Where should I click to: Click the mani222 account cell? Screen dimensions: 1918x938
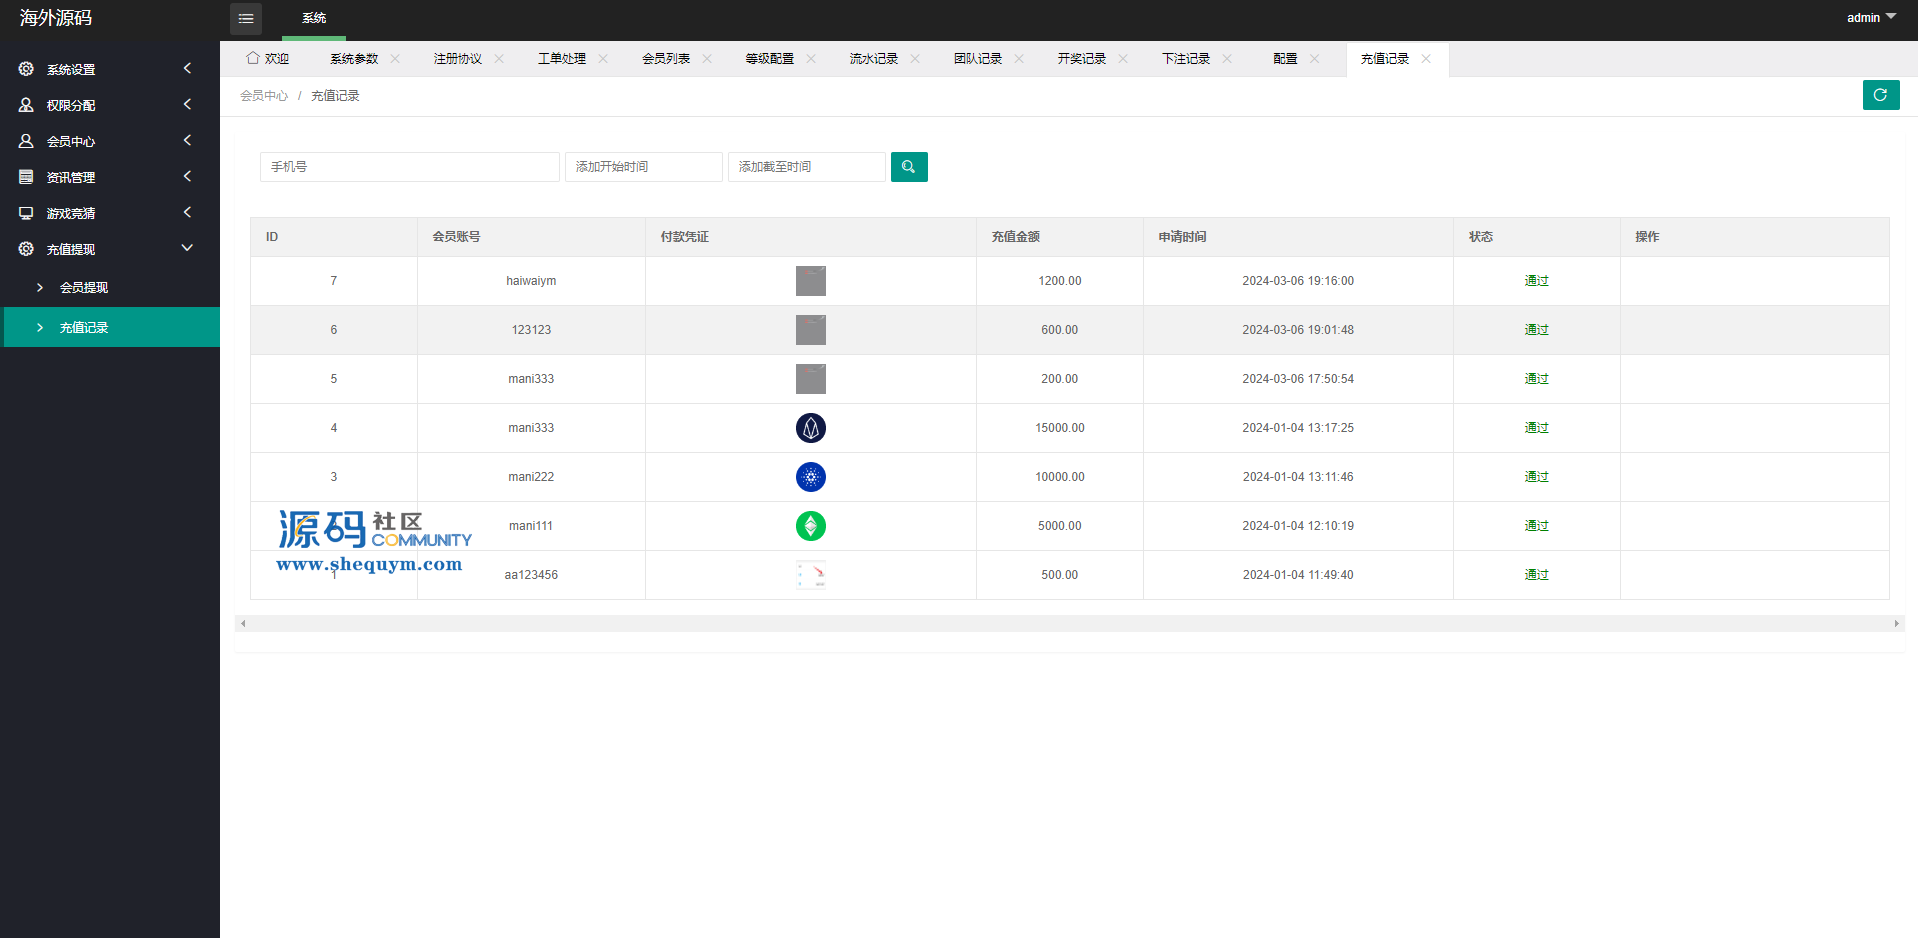tap(531, 477)
